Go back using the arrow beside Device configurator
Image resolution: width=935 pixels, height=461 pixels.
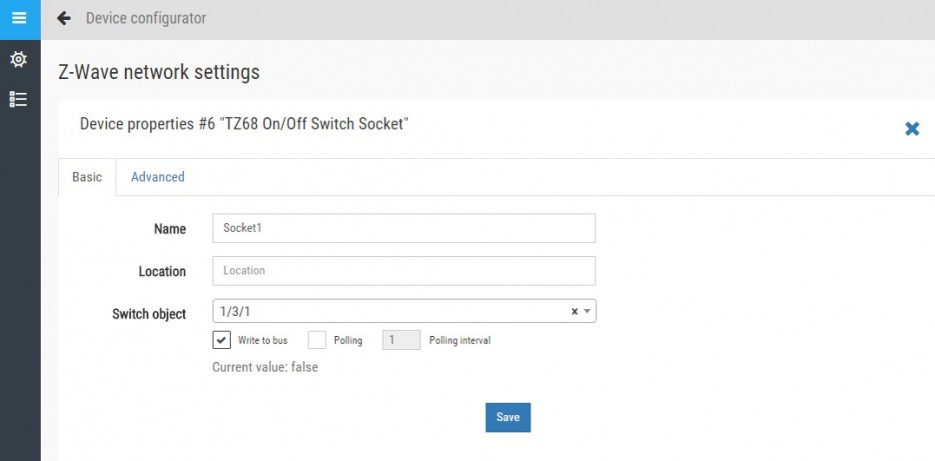click(x=64, y=18)
